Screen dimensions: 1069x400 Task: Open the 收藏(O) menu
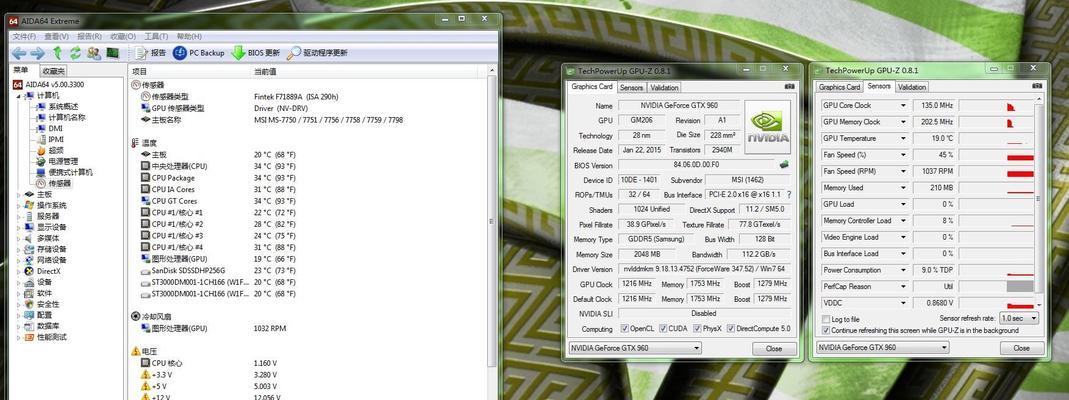123,36
